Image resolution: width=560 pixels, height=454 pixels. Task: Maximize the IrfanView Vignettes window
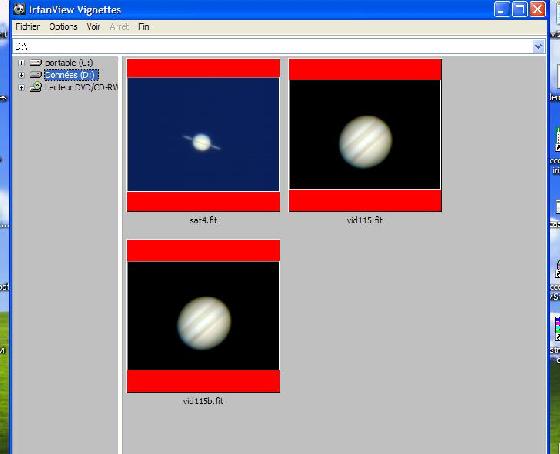520,9
